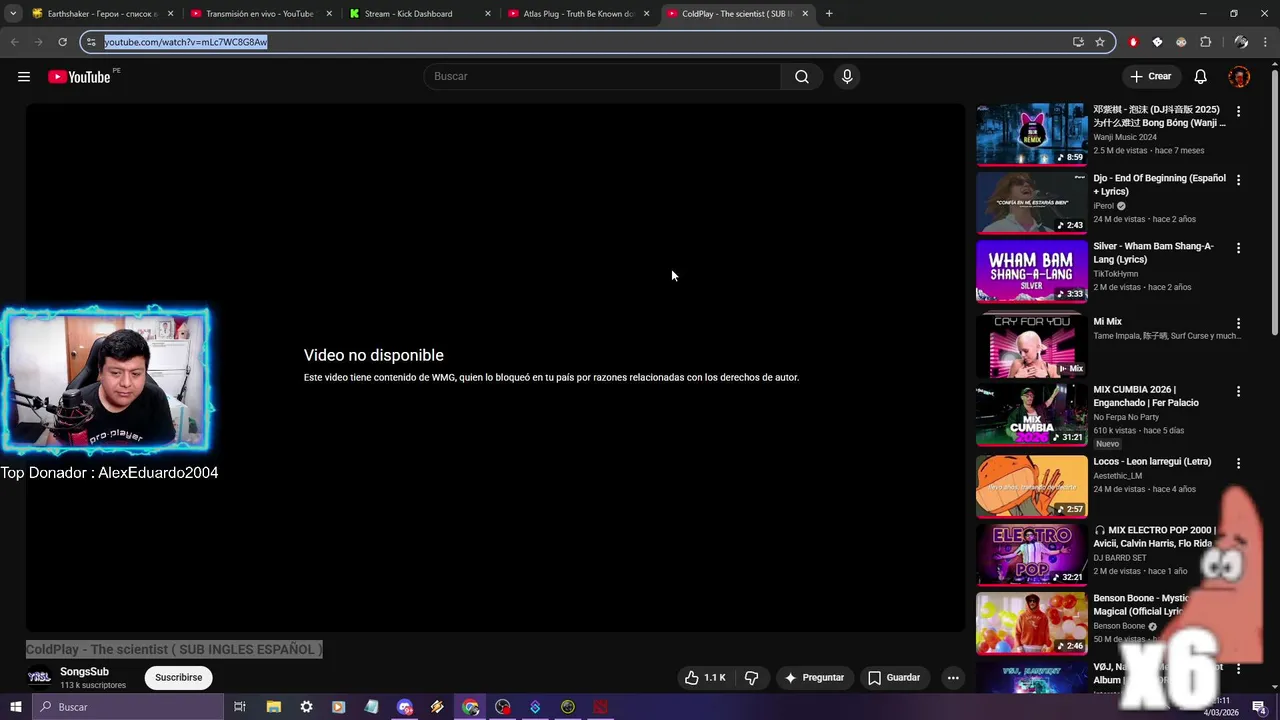Reload the page
This screenshot has height=720, width=1280.
(62, 42)
